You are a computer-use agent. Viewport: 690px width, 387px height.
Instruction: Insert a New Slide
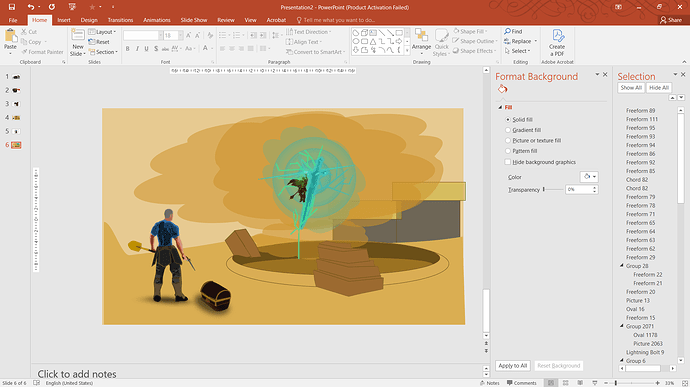[78, 43]
